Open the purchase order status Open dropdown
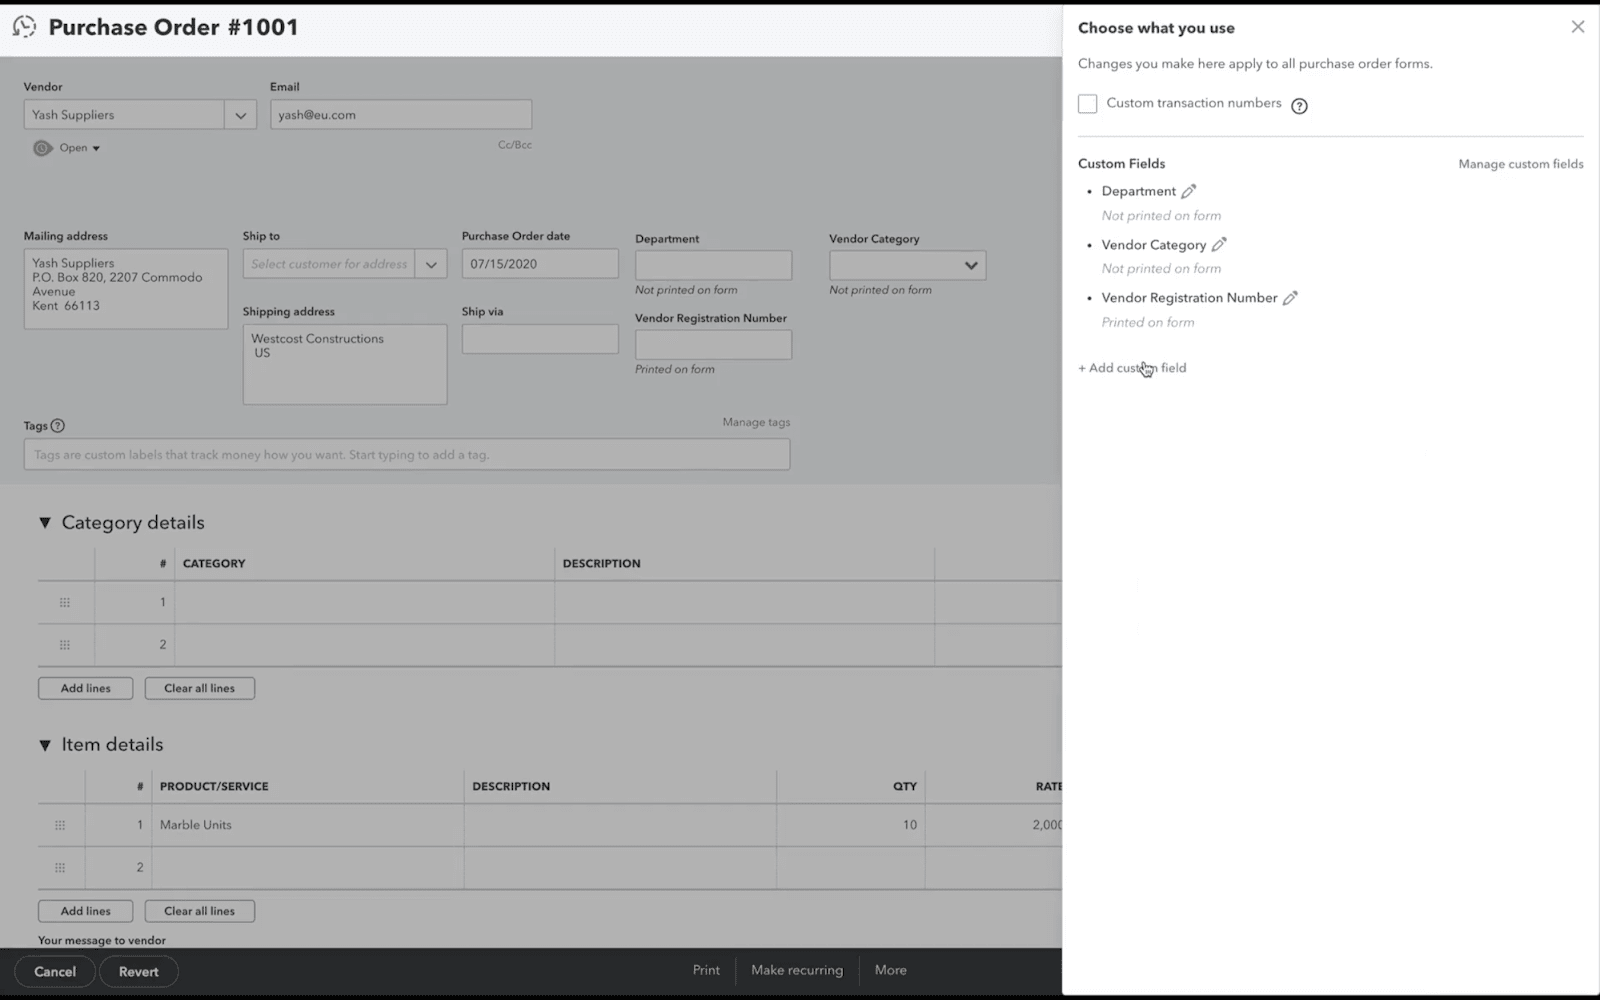 click(80, 148)
